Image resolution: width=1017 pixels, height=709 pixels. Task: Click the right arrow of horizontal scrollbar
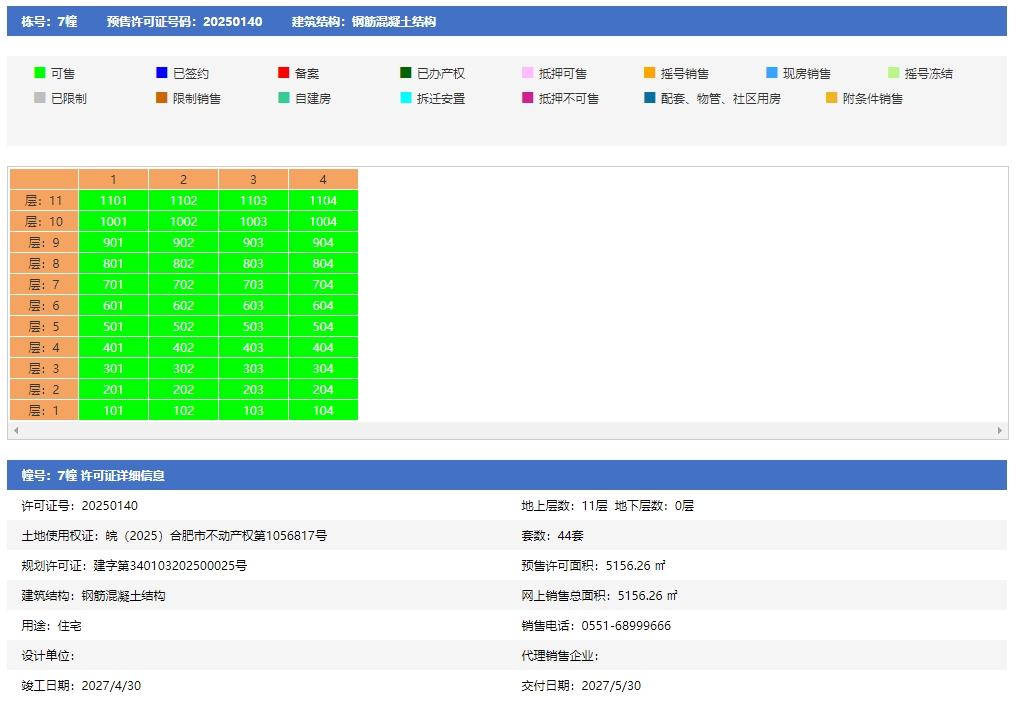pos(999,431)
